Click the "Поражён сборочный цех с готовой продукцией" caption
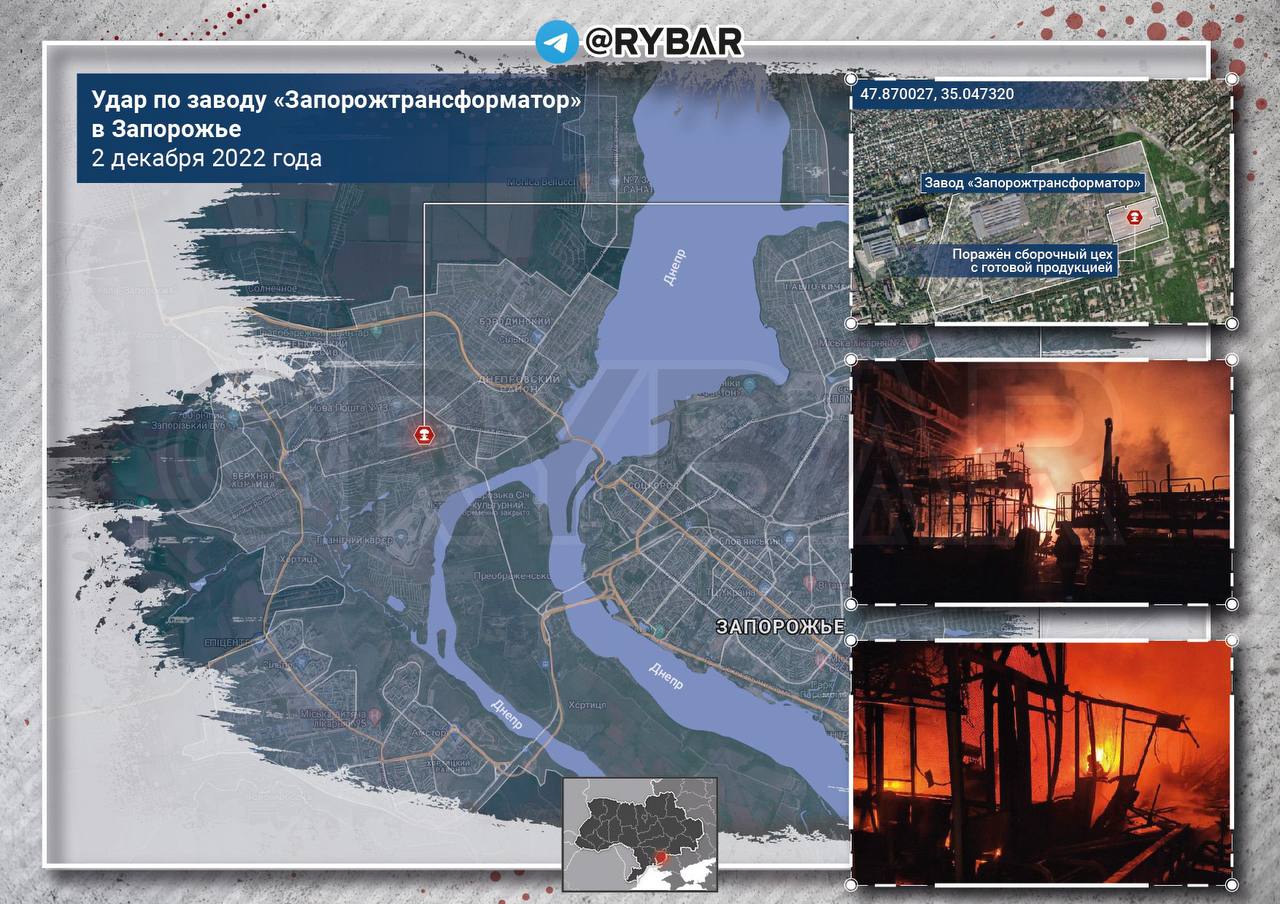This screenshot has width=1280, height=904. 1033,260
